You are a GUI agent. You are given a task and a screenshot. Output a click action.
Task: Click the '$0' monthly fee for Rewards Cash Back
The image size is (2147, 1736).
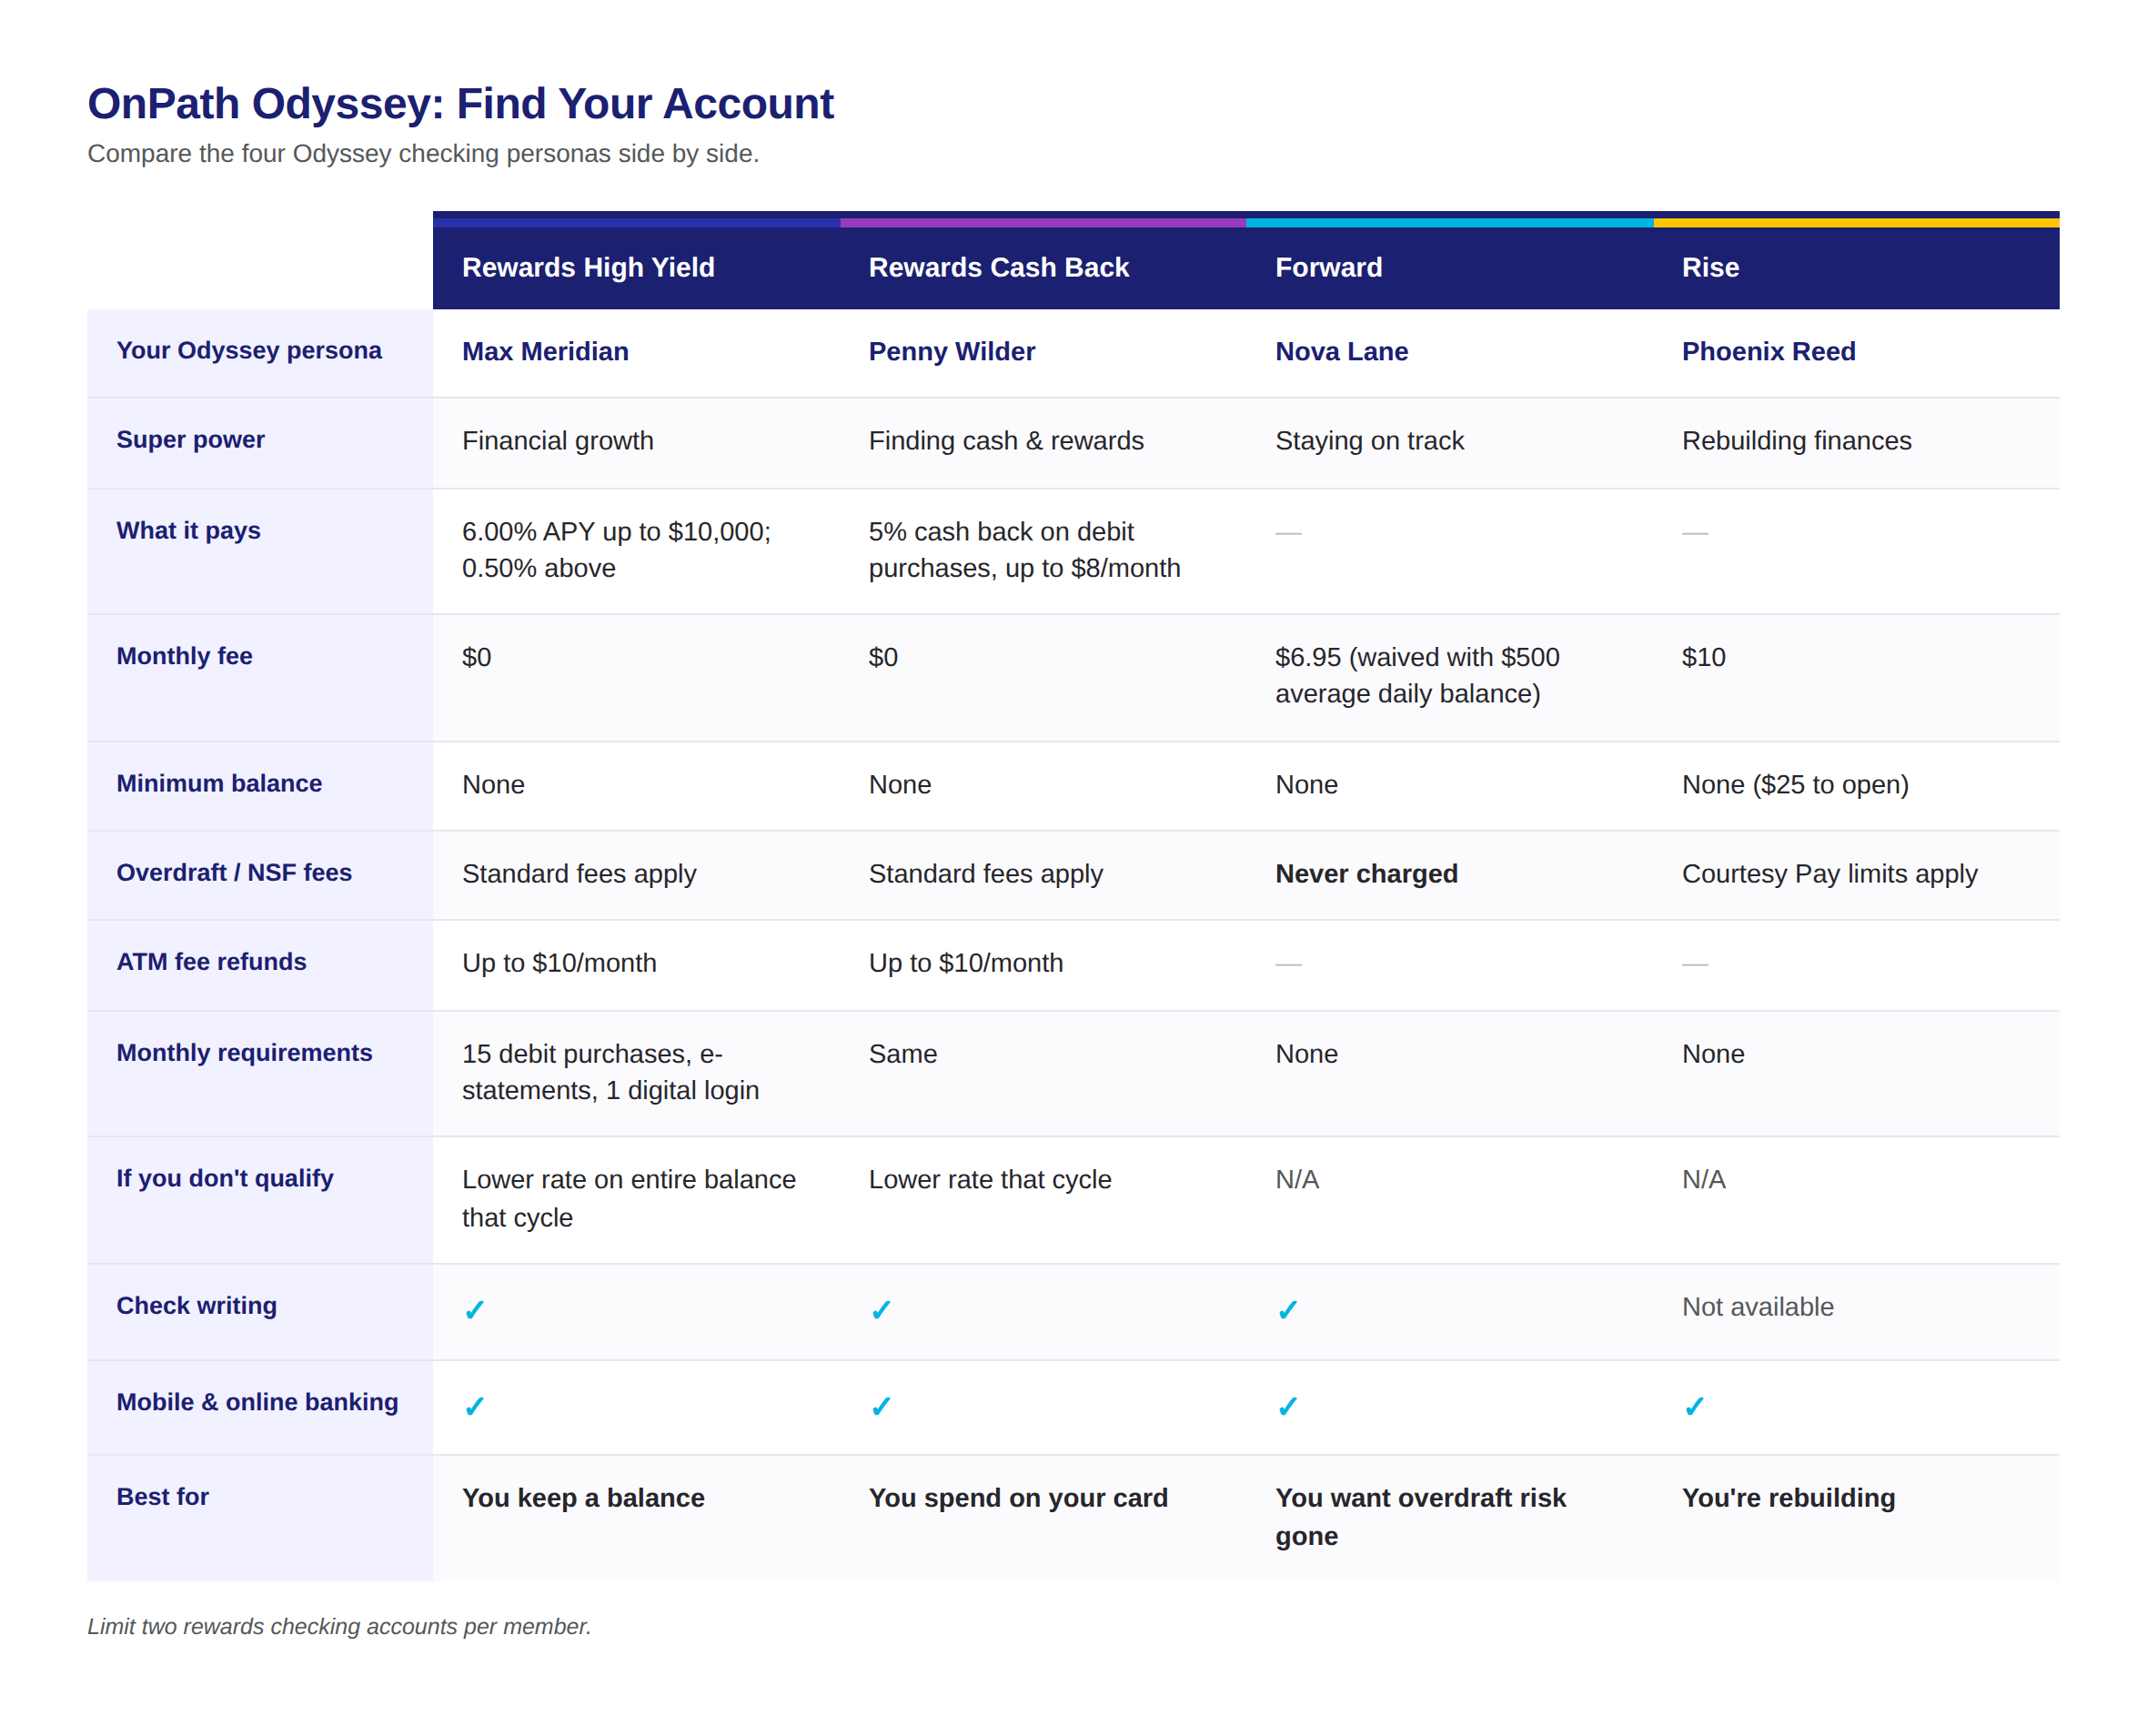(883, 657)
